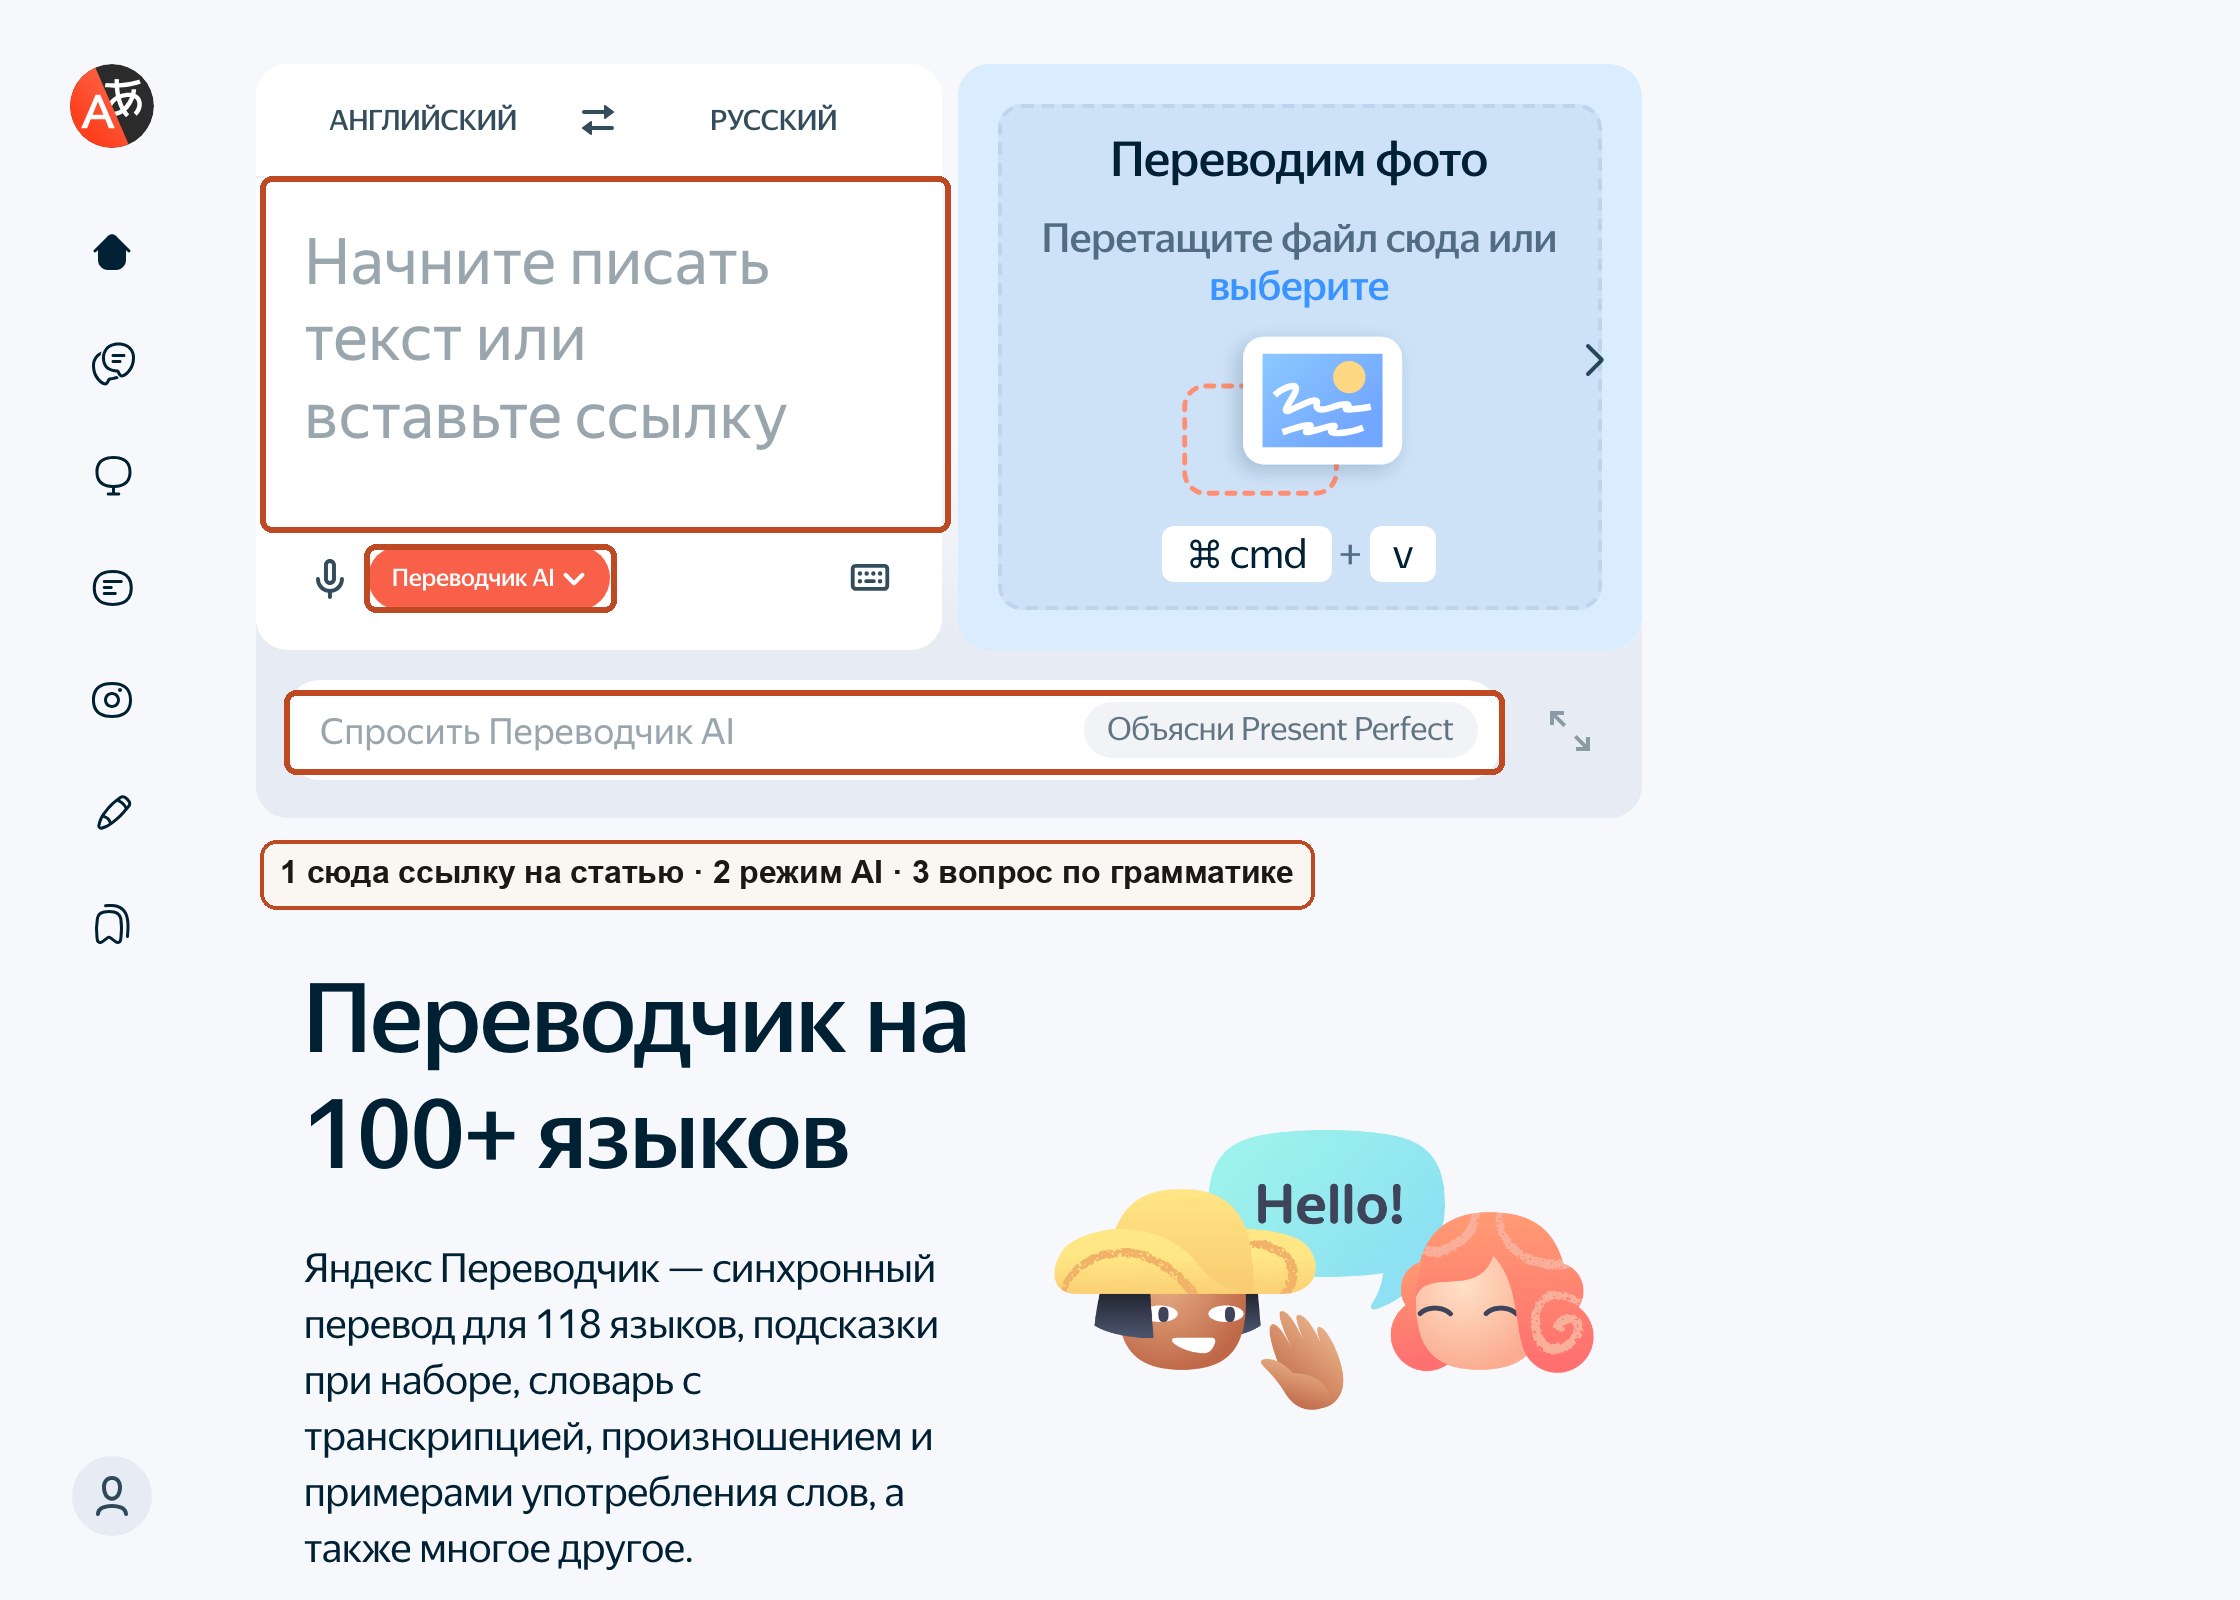Open the Переводчик AI mode dropdown
Image resolution: width=2240 pixels, height=1600 pixels.
490,578
